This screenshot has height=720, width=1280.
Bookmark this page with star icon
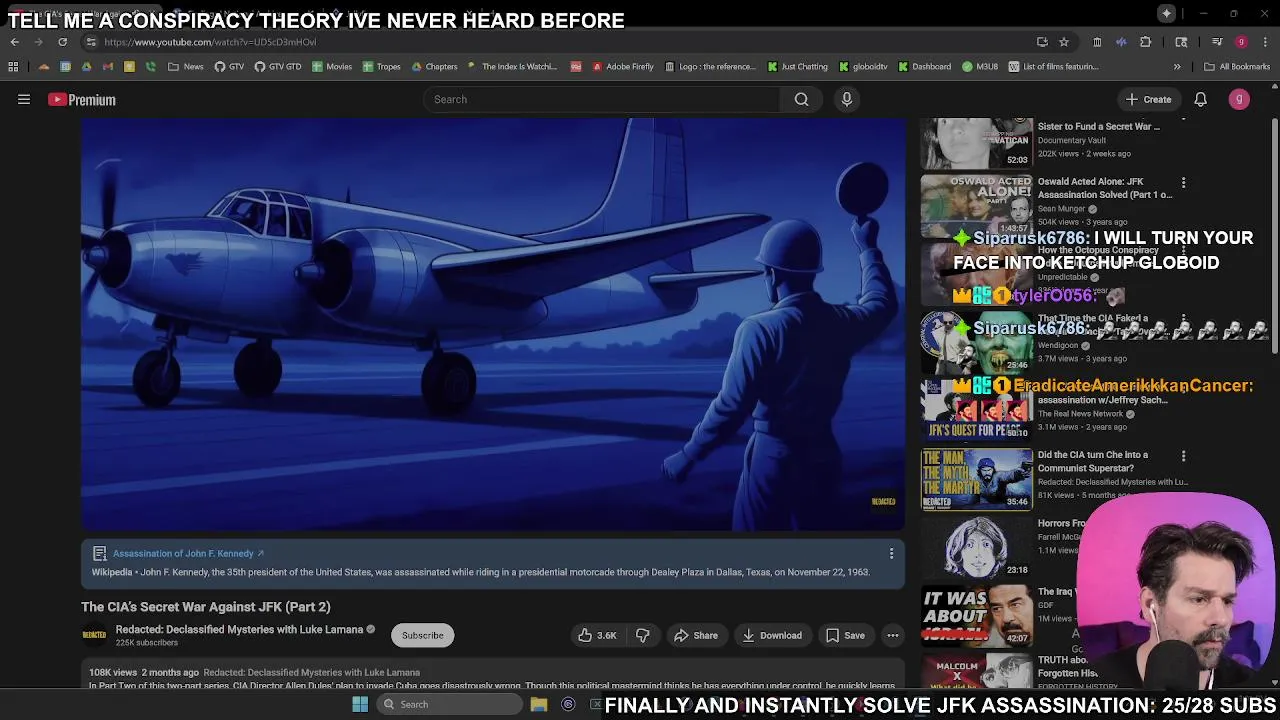pos(1064,42)
